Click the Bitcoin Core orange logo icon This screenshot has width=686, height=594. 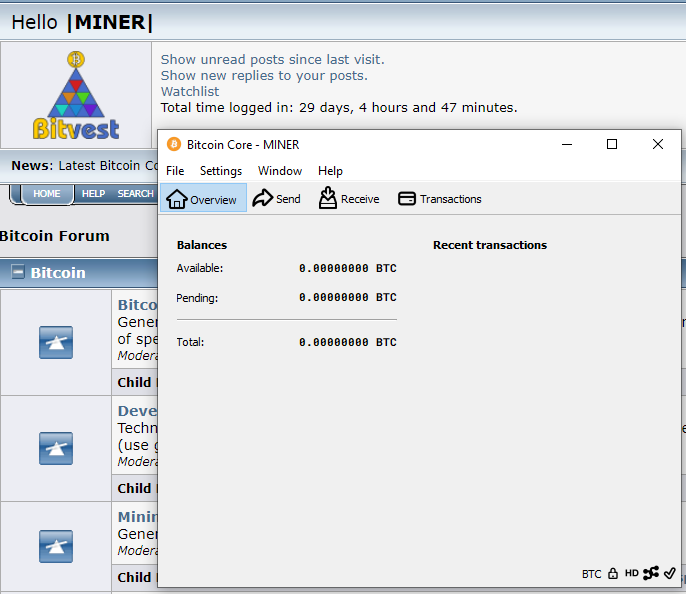(x=174, y=144)
